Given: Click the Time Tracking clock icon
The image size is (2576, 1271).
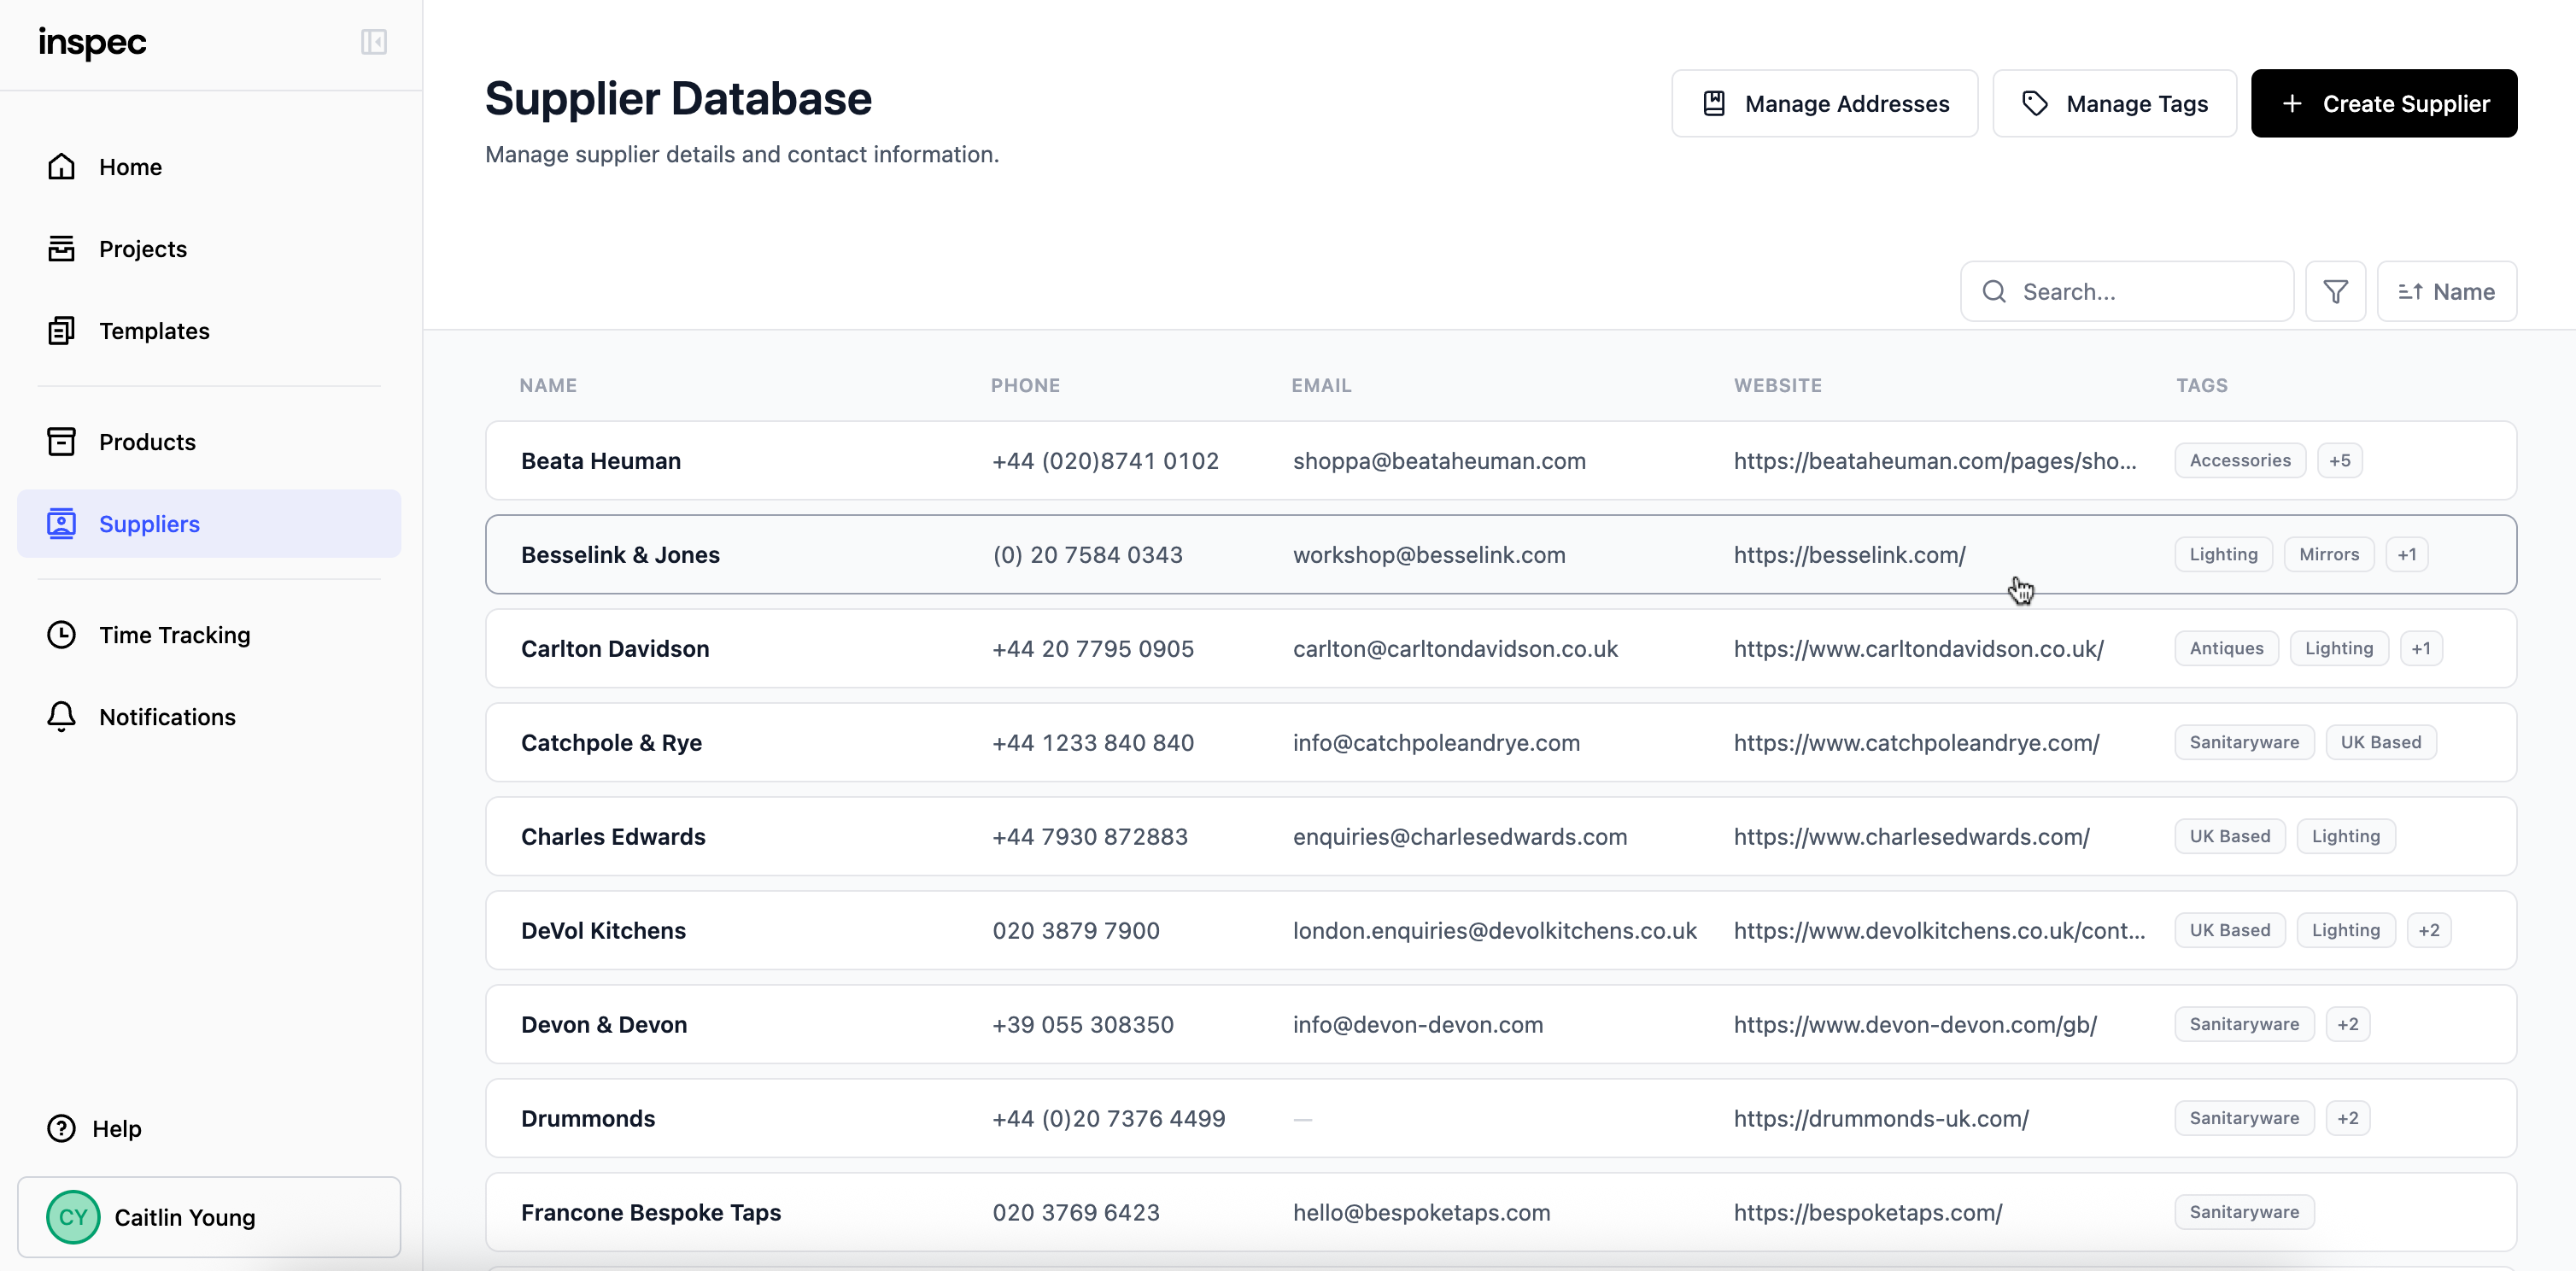Looking at the screenshot, I should point(62,635).
